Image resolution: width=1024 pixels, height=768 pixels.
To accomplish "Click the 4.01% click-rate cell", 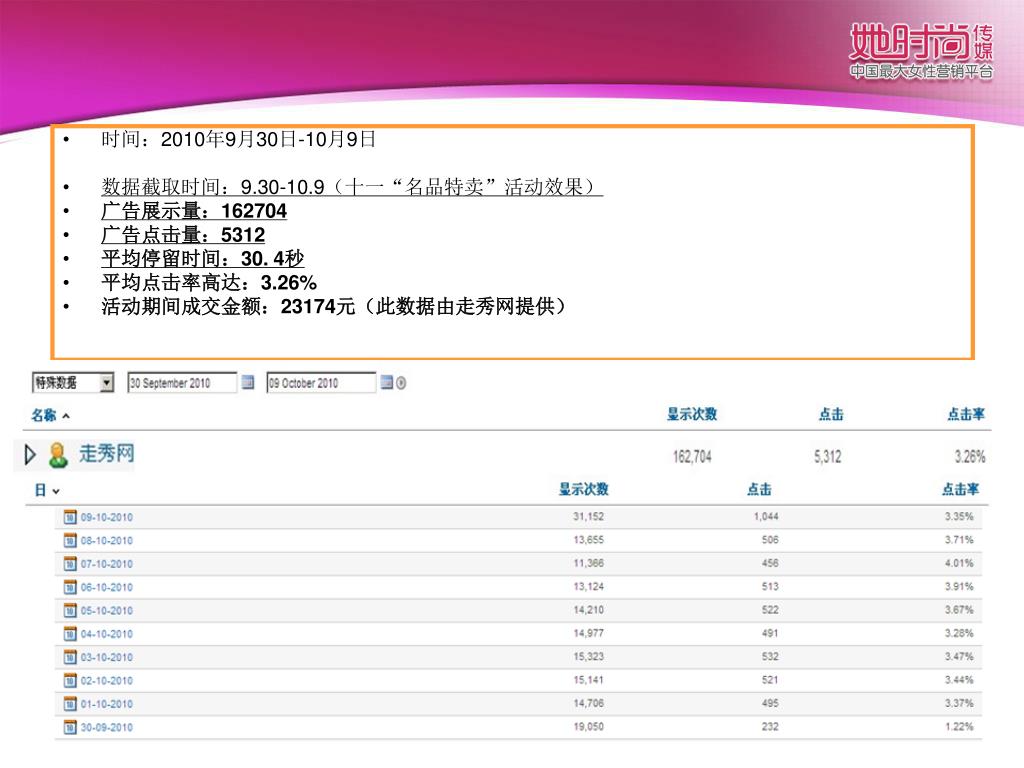I will tap(959, 563).
